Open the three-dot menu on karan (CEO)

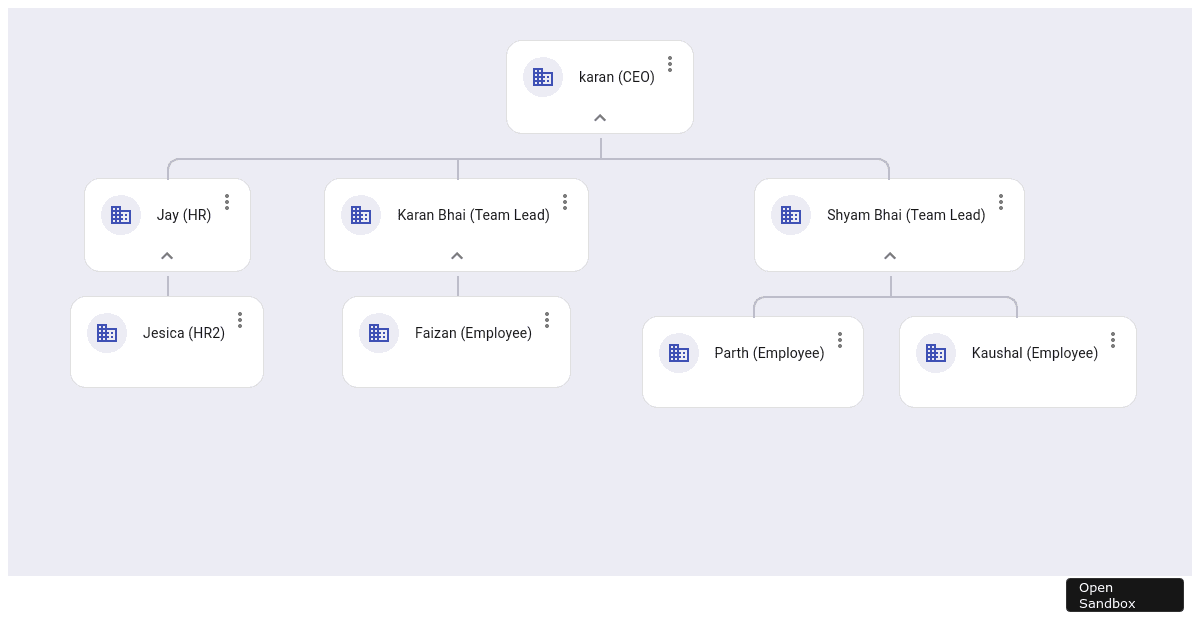click(670, 64)
